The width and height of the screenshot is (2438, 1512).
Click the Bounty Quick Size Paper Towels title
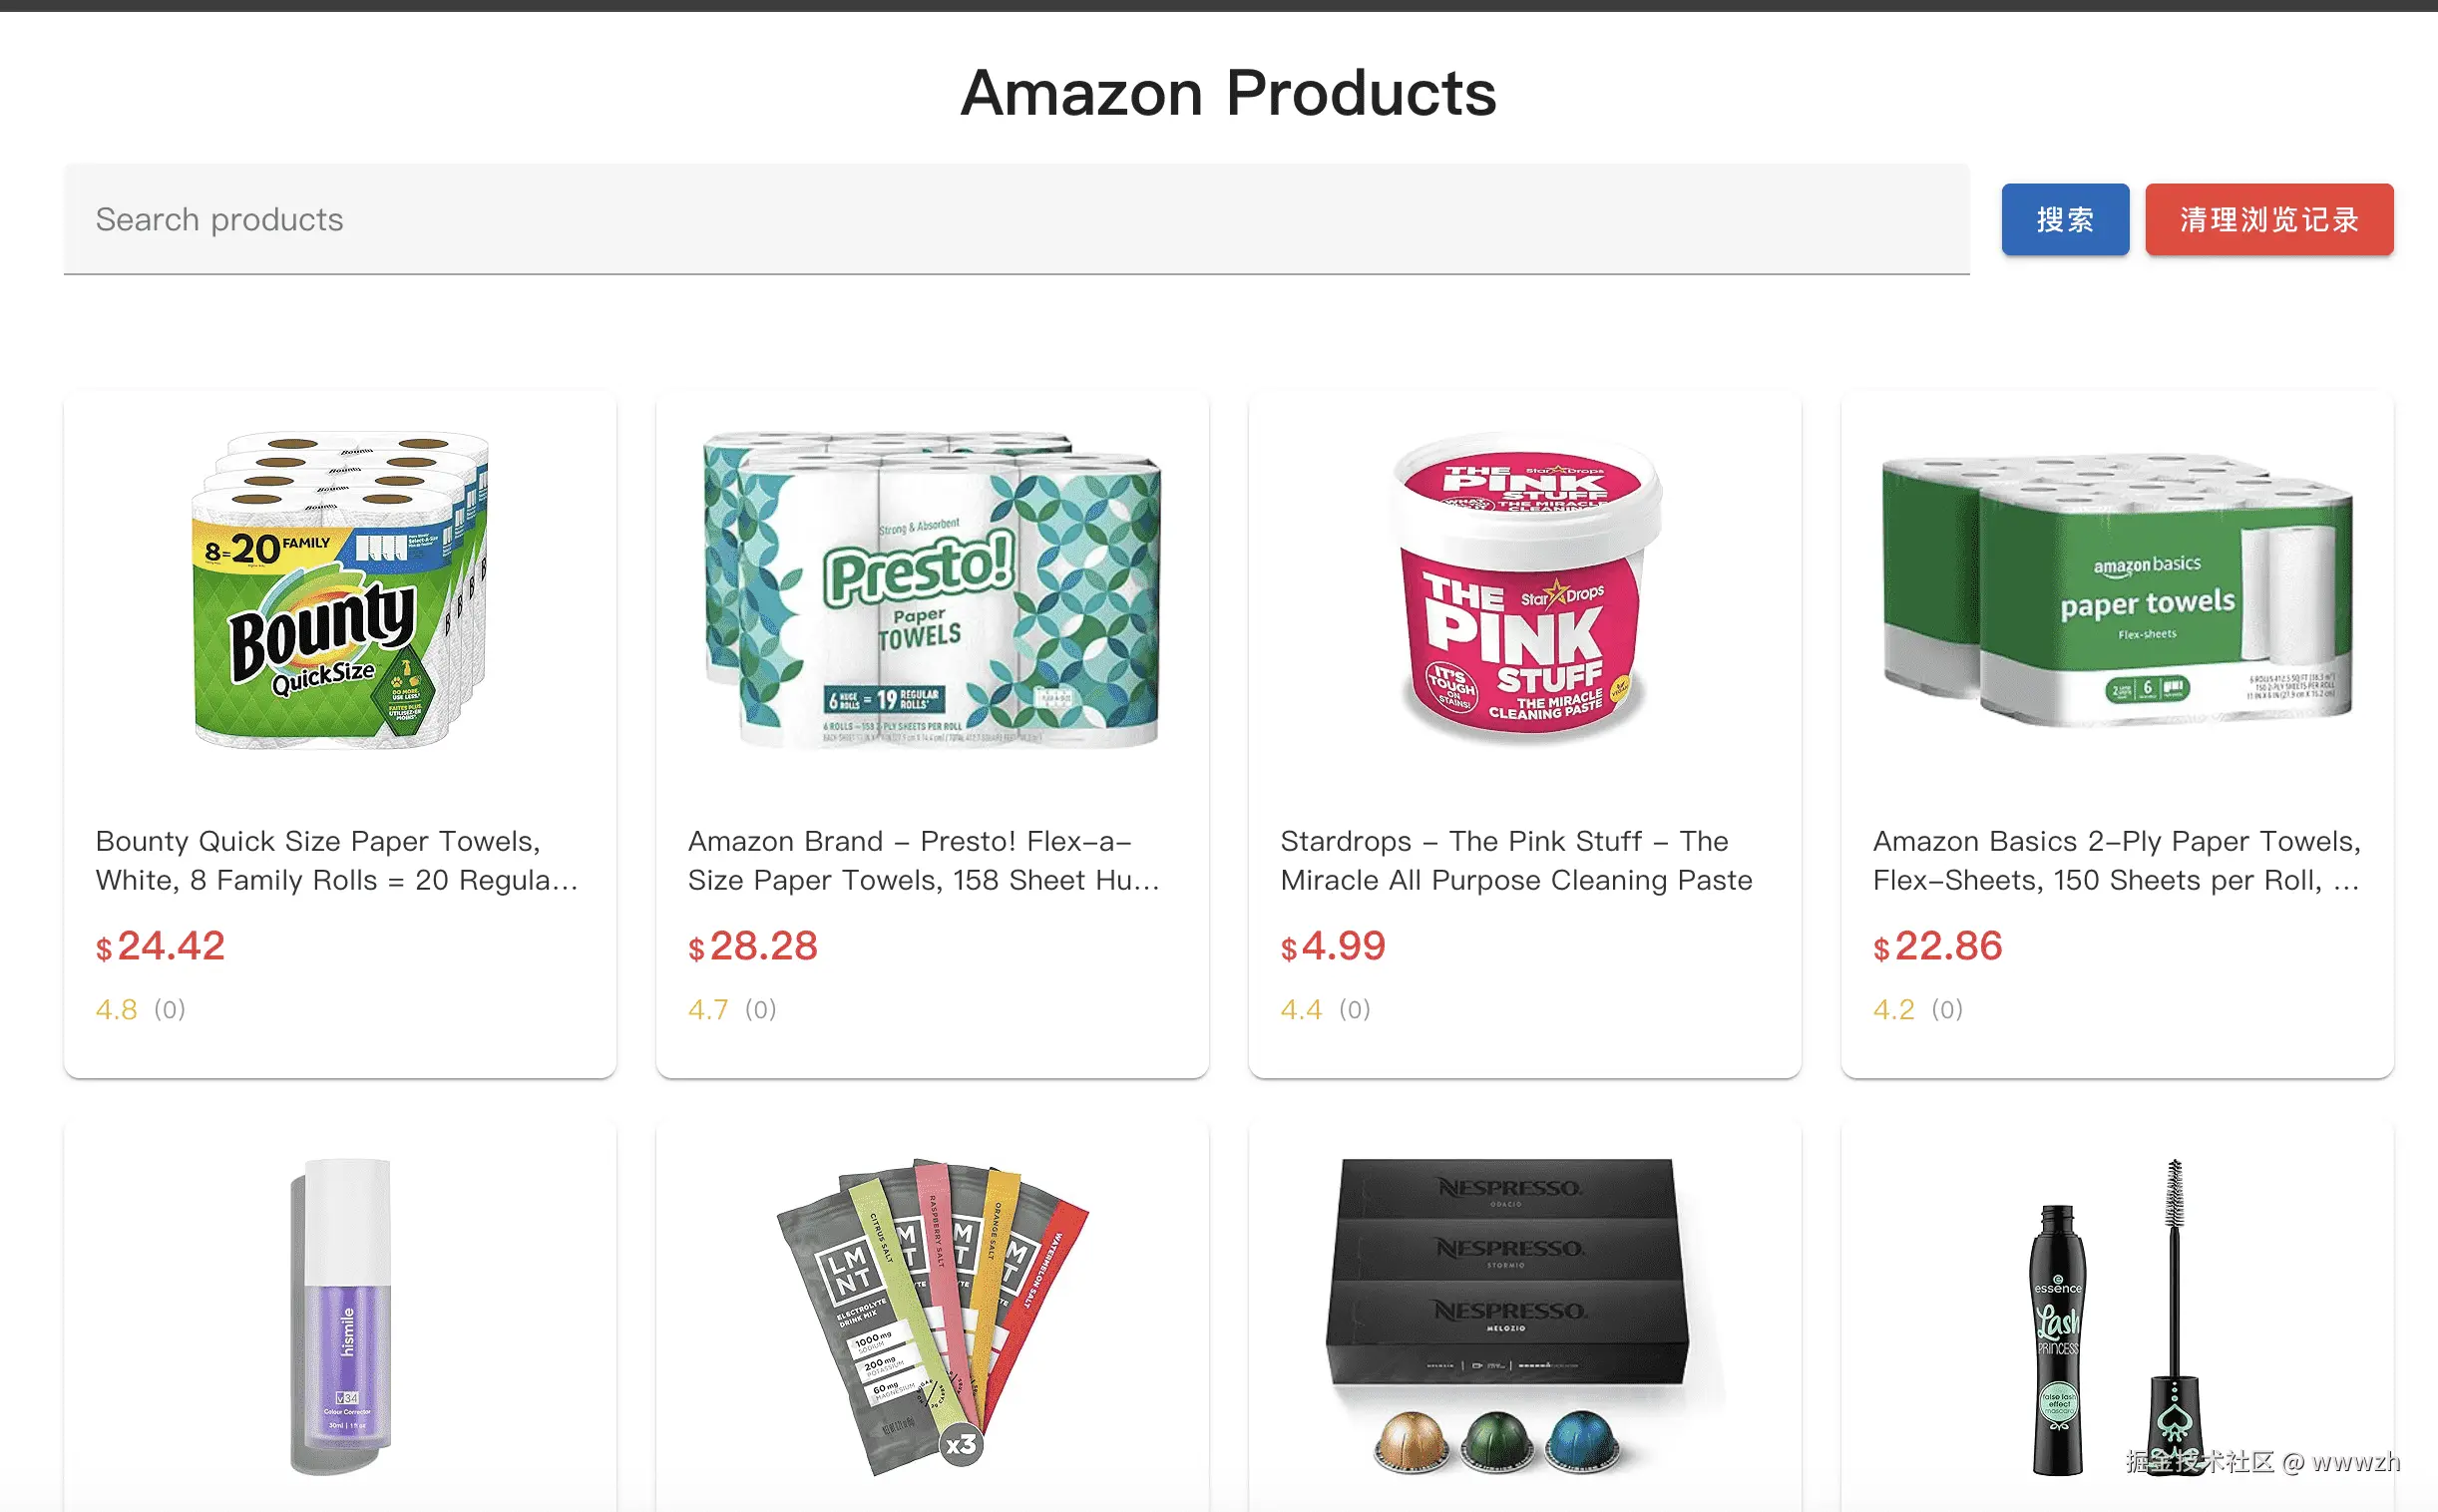tap(337, 860)
